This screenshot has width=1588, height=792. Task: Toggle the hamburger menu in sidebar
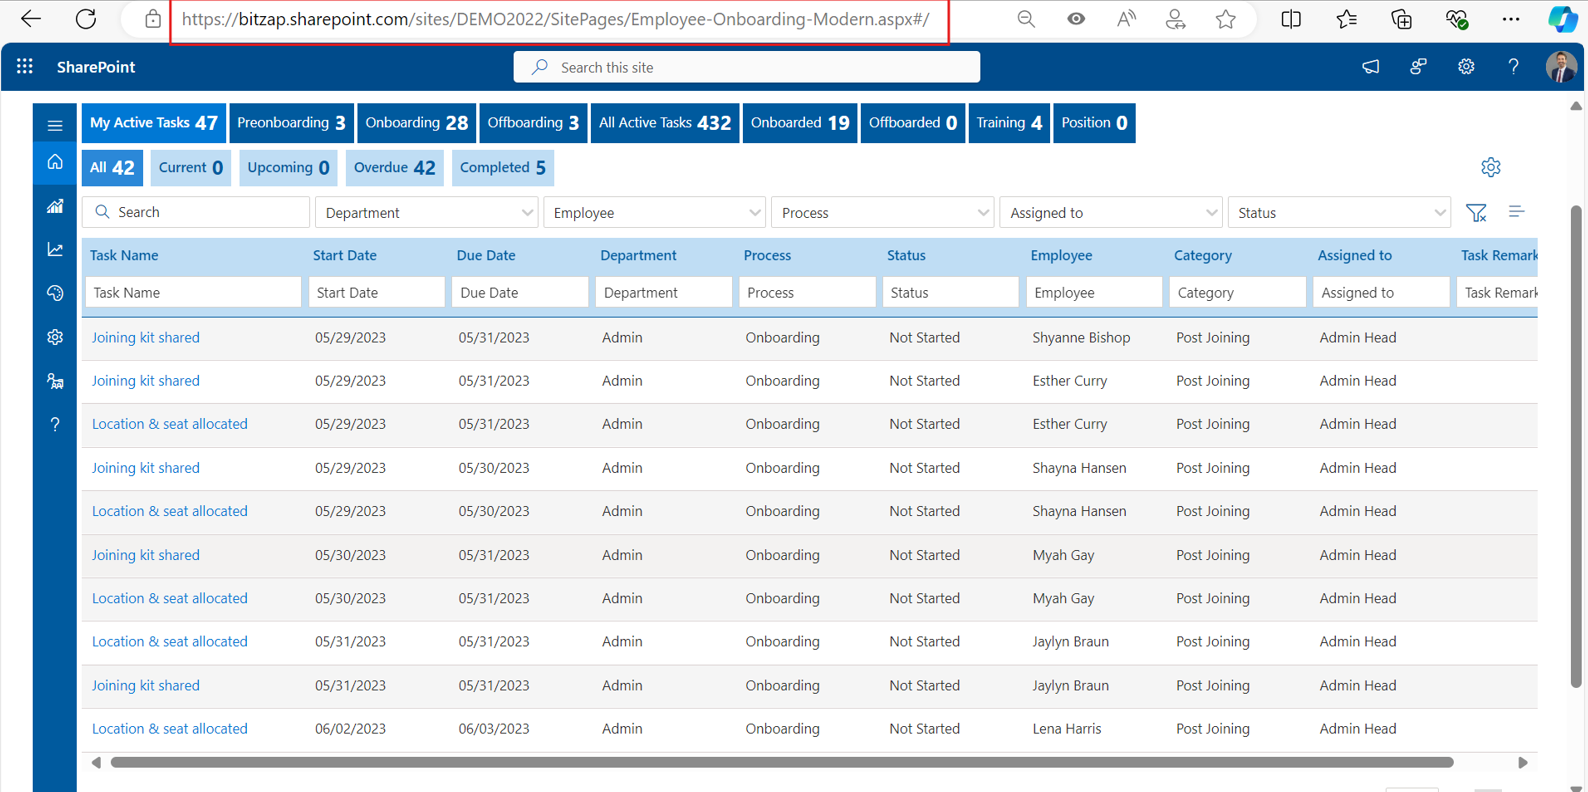(x=55, y=126)
